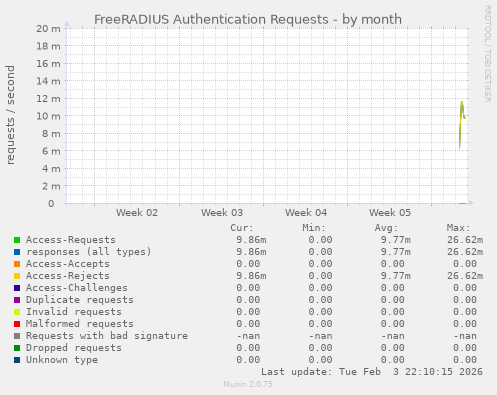This screenshot has height=395, width=497.
Task: Click the bad signature Cur value -nan
Action: pyautogui.click(x=248, y=336)
